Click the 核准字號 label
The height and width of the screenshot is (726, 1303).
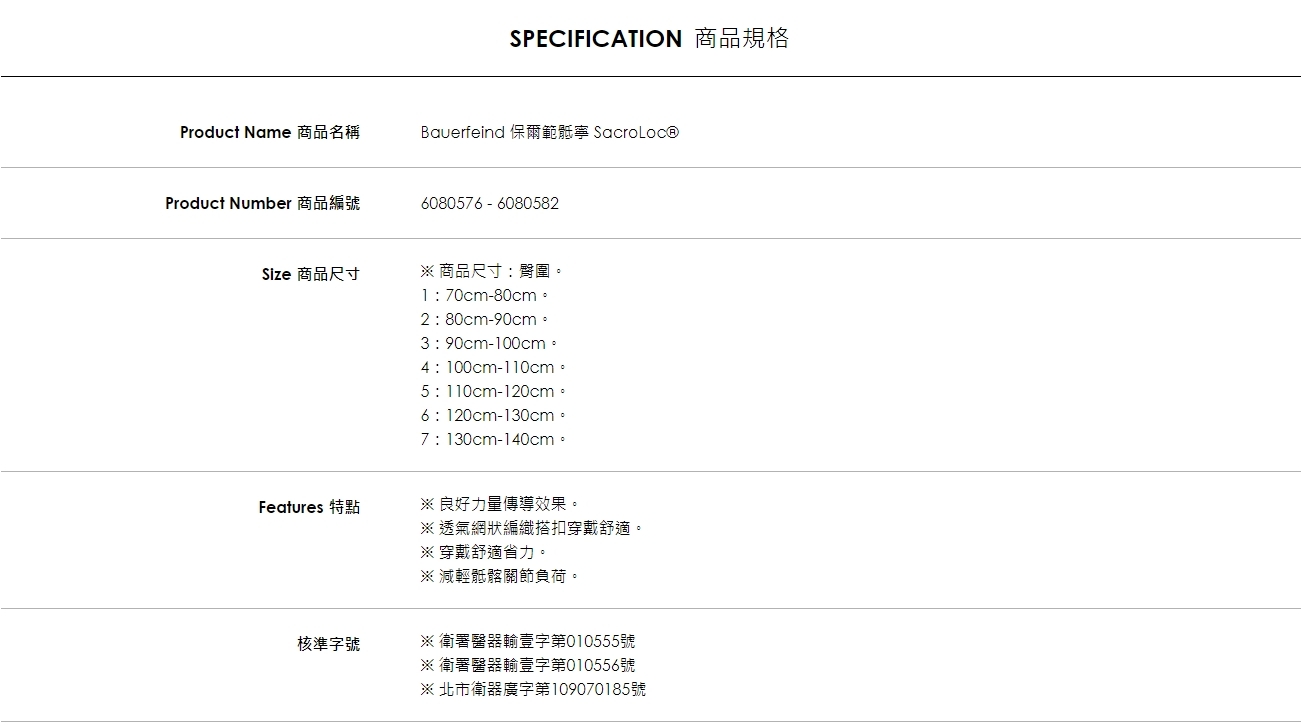coord(328,644)
